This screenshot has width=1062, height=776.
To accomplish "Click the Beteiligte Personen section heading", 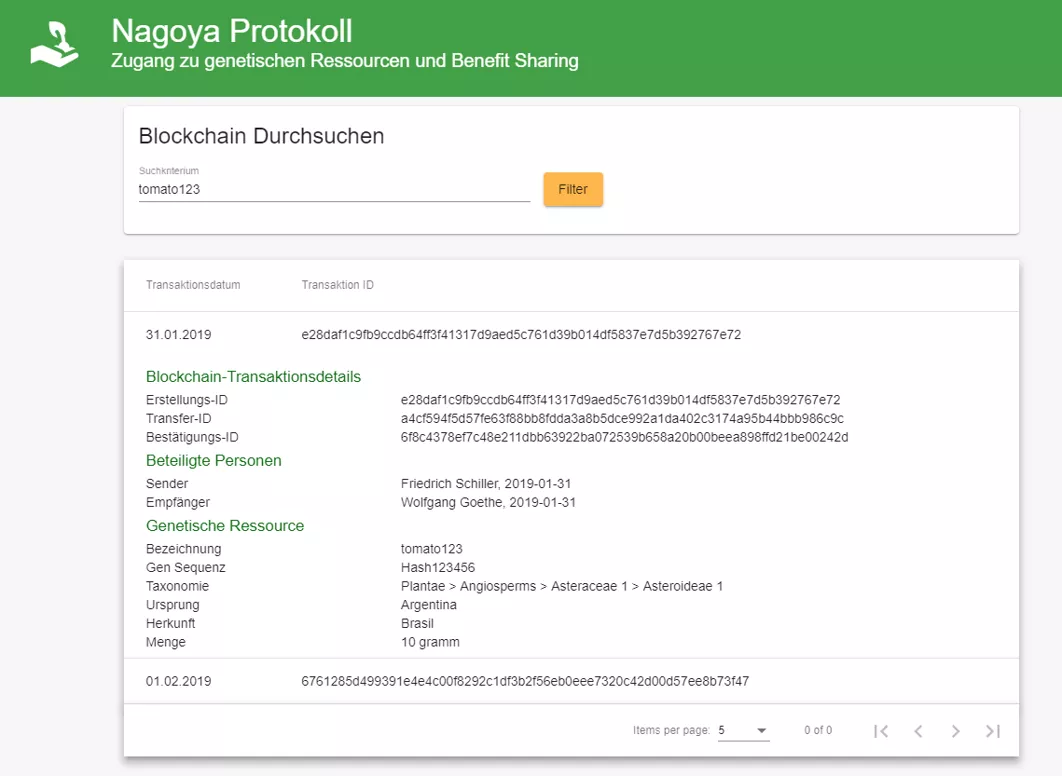I will tap(214, 461).
